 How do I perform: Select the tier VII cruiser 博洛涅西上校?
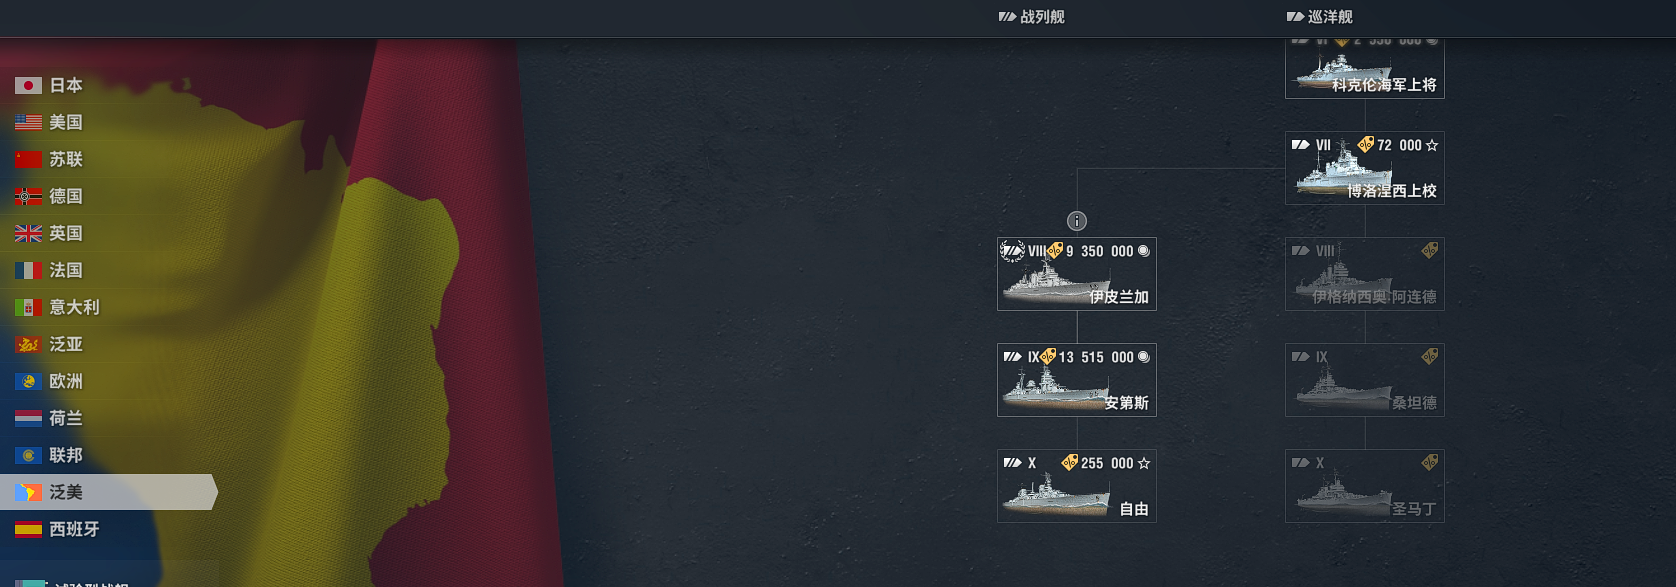[x=1365, y=168]
